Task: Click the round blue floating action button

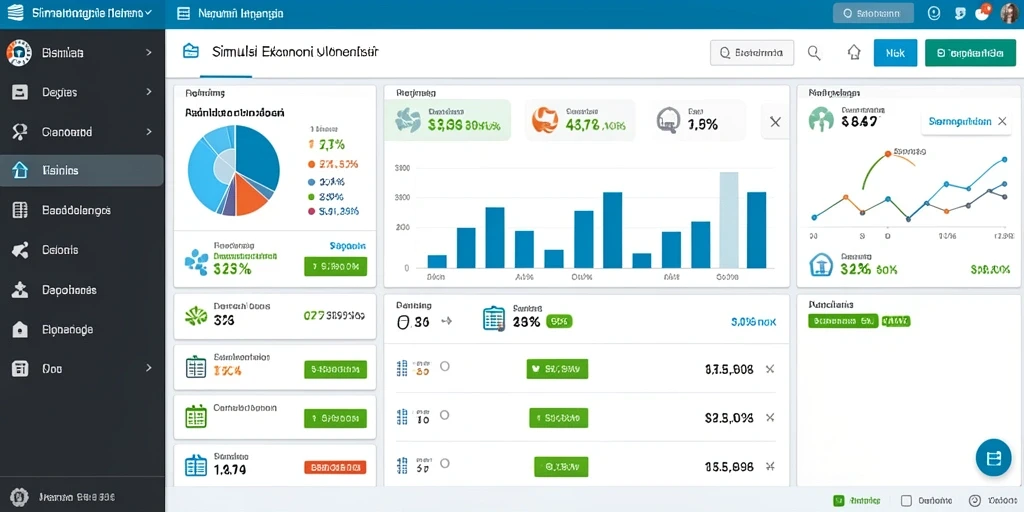Action: point(993,457)
